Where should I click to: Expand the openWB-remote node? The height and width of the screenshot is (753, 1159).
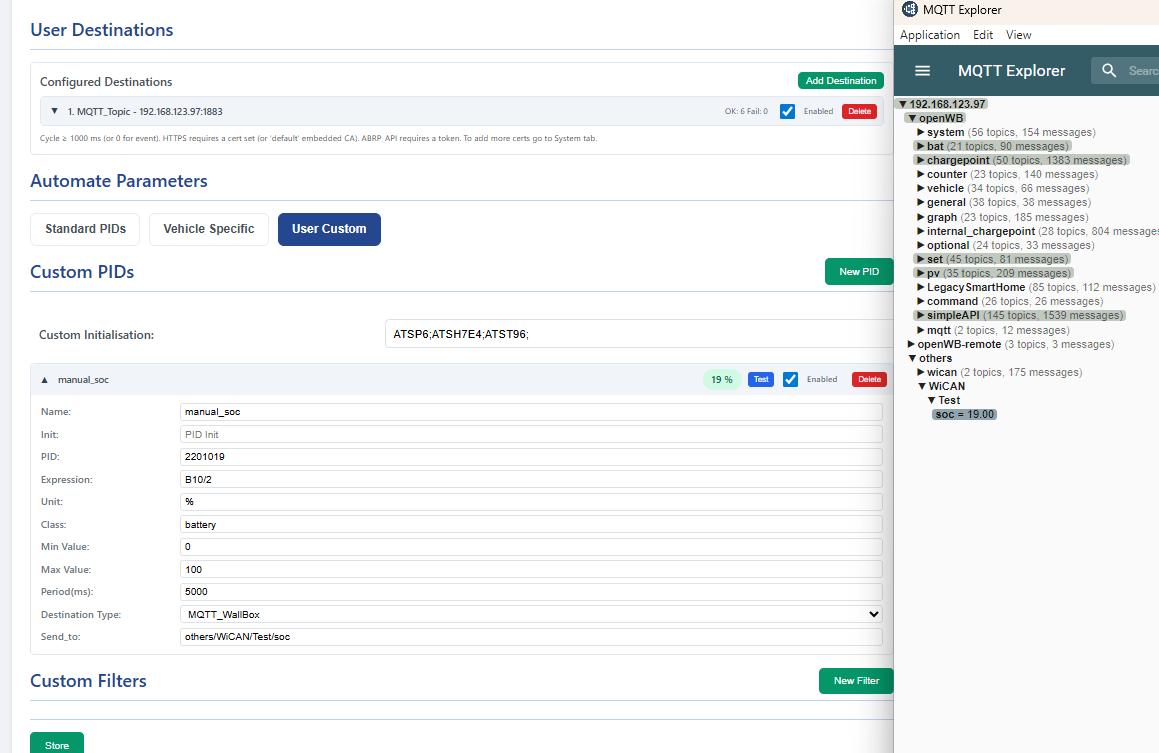tap(910, 343)
